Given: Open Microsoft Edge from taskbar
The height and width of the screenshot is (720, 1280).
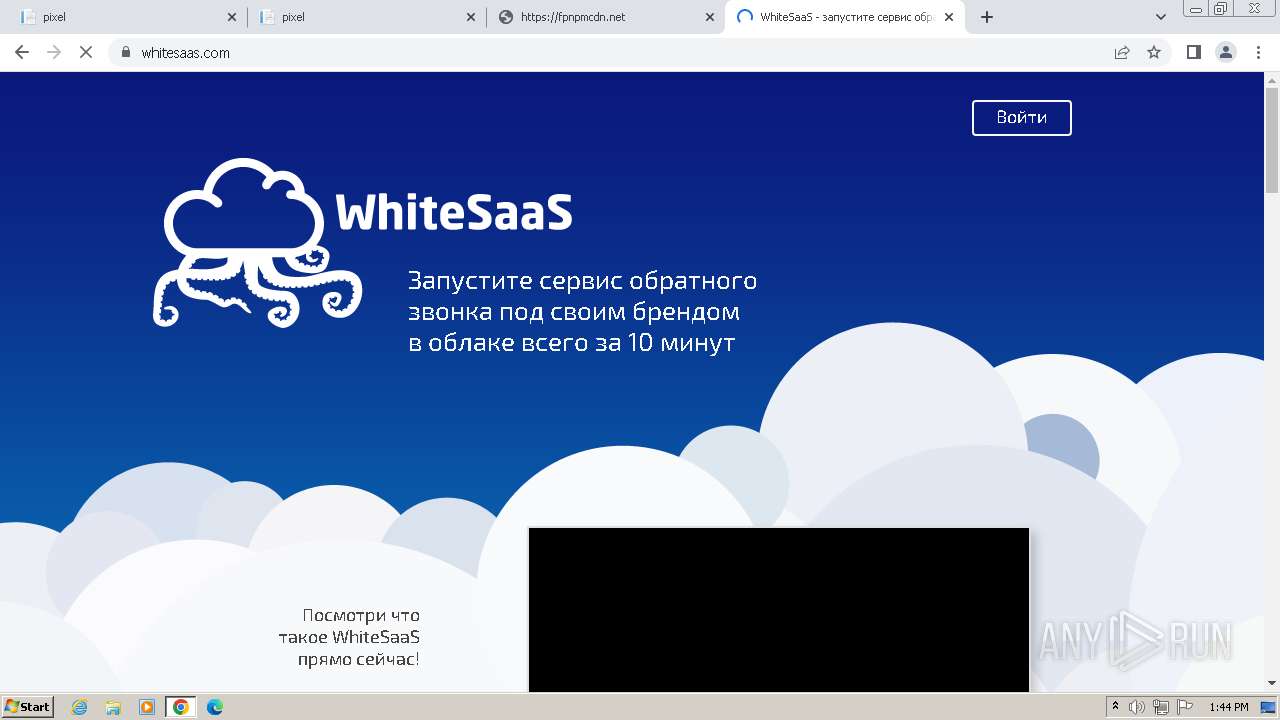Looking at the screenshot, I should coord(215,707).
